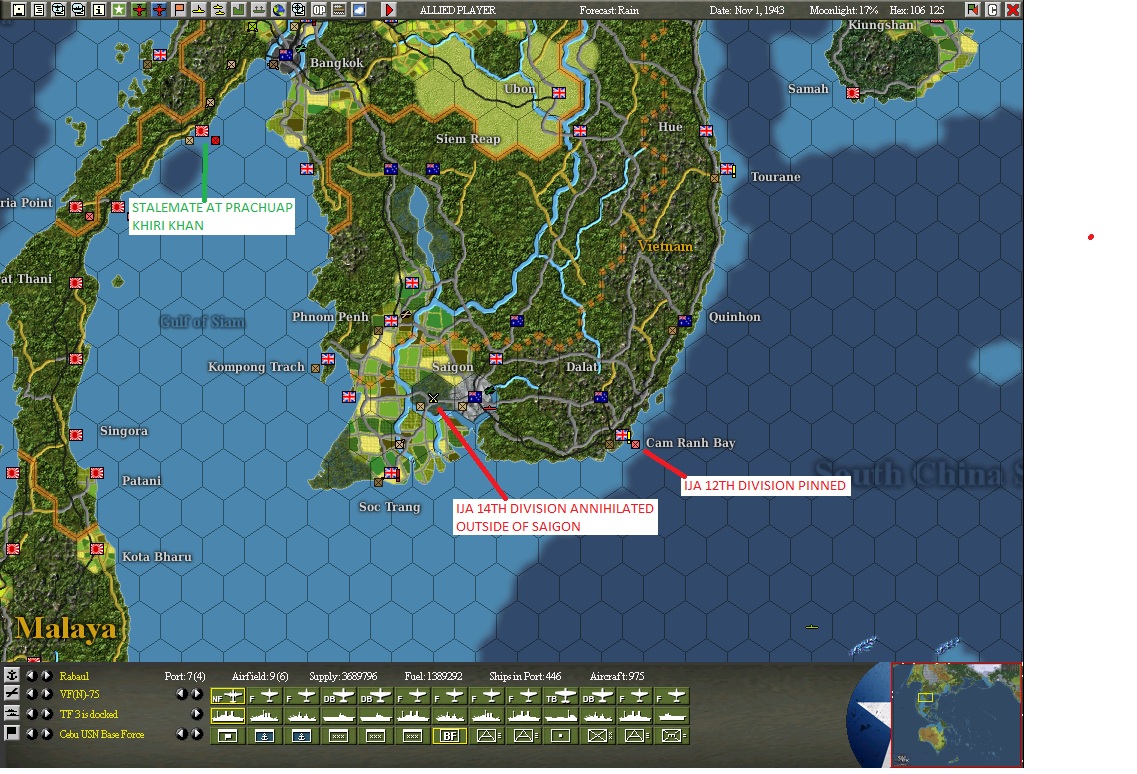1137x774 pixels.
Task: Select the first land unit HQ flag cell
Action: [228, 736]
